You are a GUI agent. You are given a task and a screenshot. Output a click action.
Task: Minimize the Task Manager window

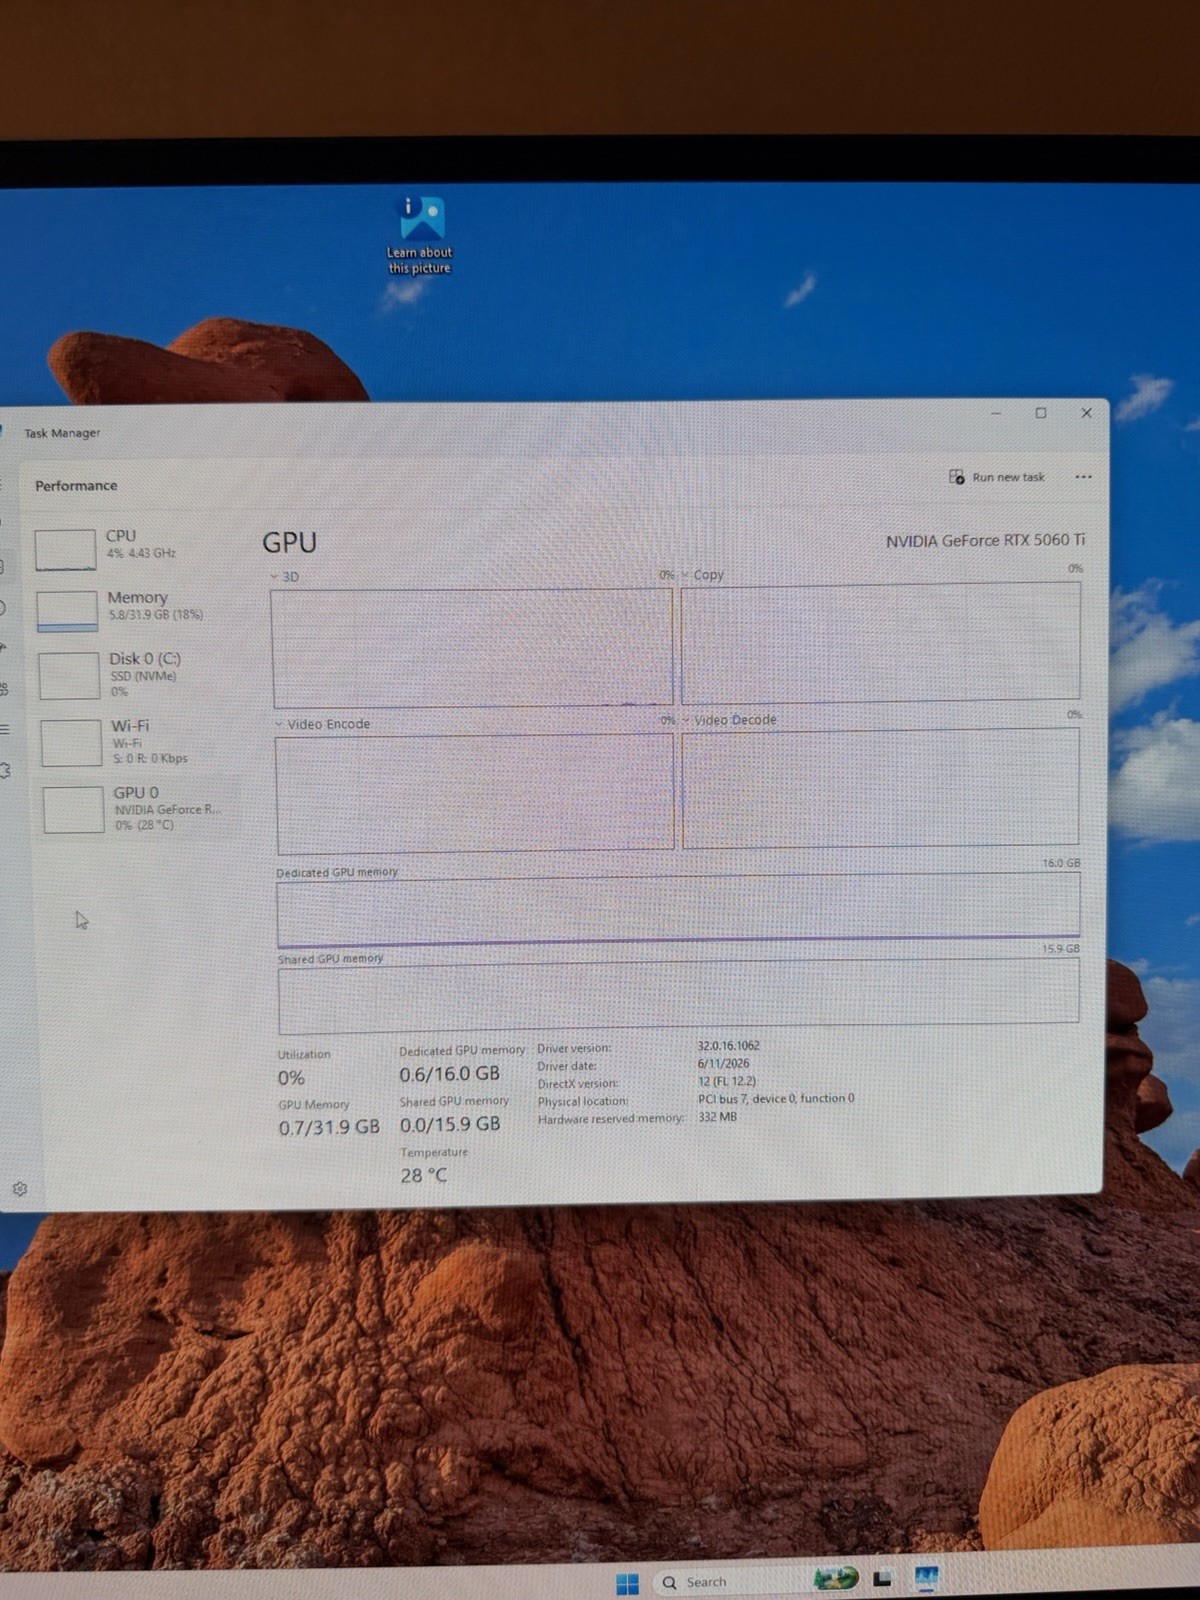tap(996, 413)
